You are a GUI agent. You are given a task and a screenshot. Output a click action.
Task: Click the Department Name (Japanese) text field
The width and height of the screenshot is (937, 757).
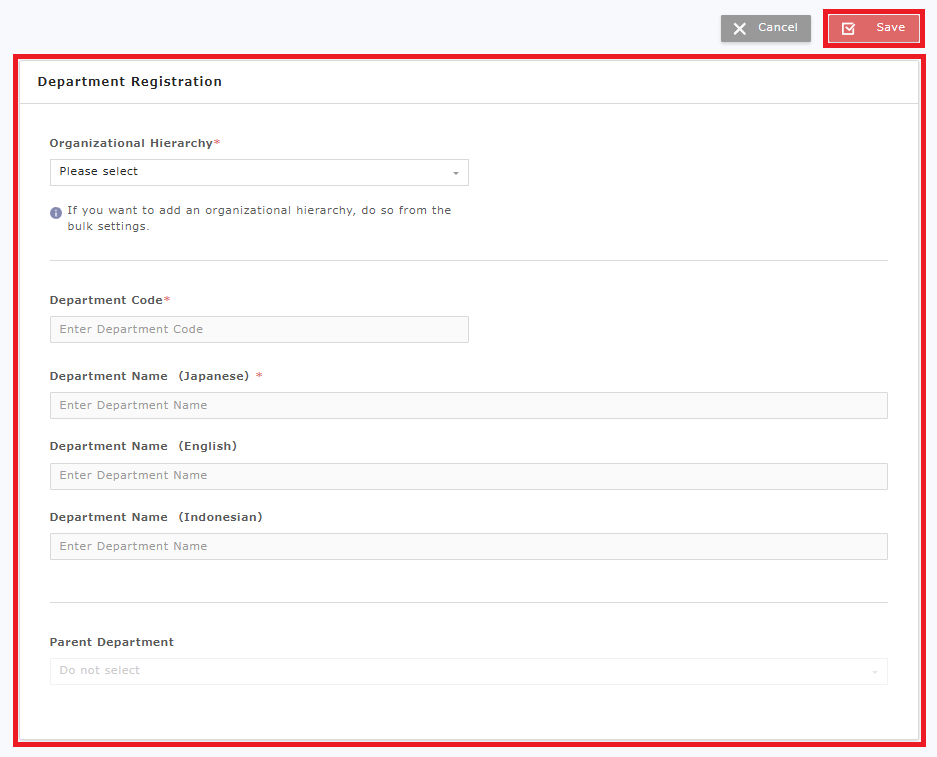pyautogui.click(x=468, y=406)
